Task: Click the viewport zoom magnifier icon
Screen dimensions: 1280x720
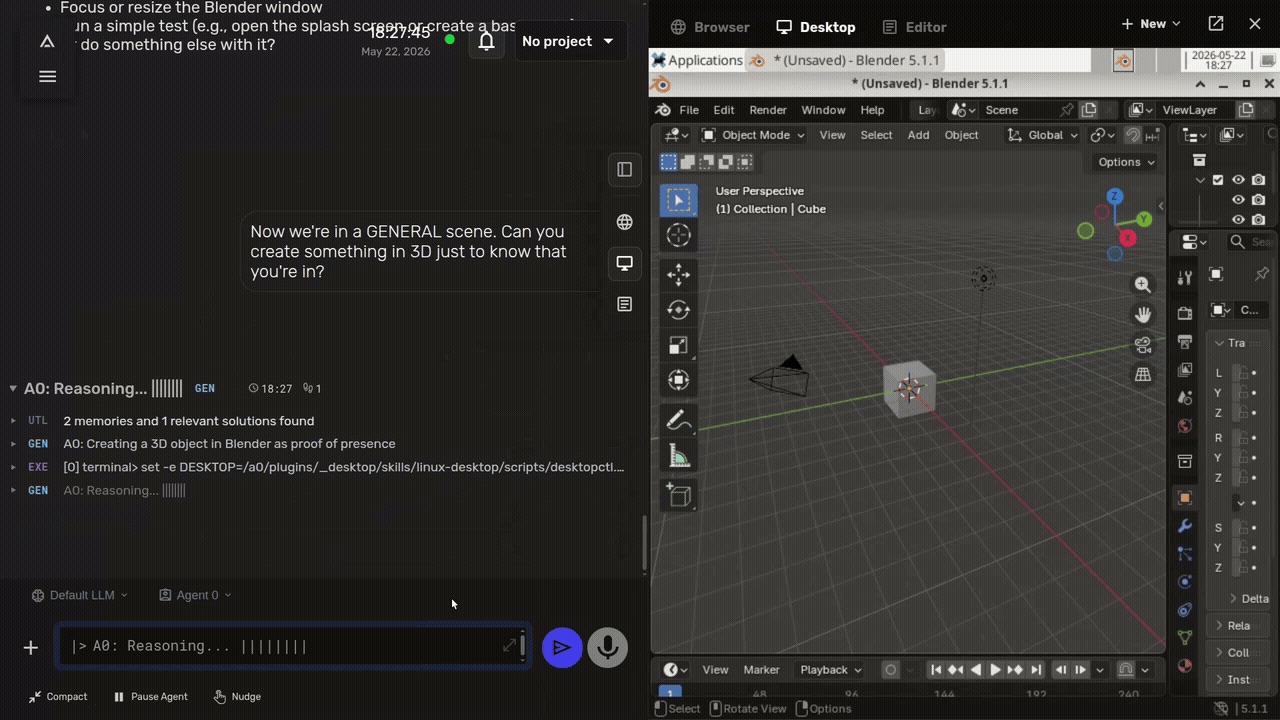Action: (x=1143, y=285)
